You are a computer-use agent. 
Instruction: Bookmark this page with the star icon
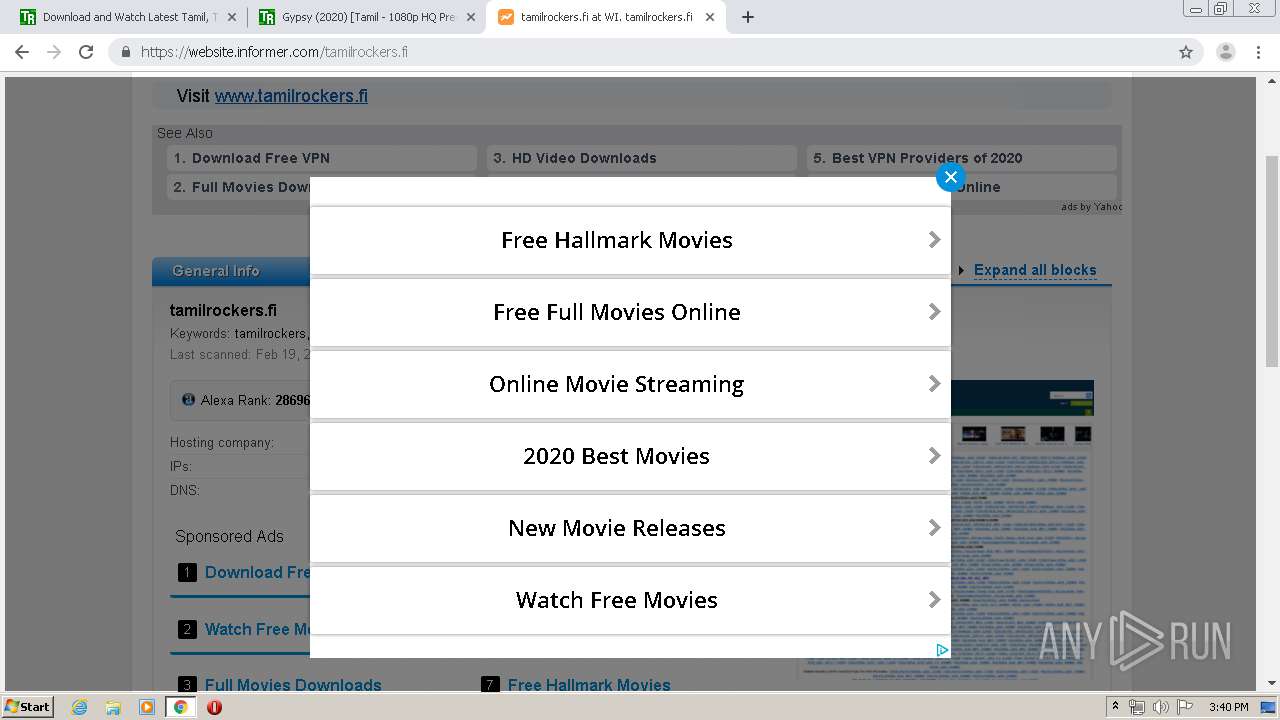[1186, 52]
